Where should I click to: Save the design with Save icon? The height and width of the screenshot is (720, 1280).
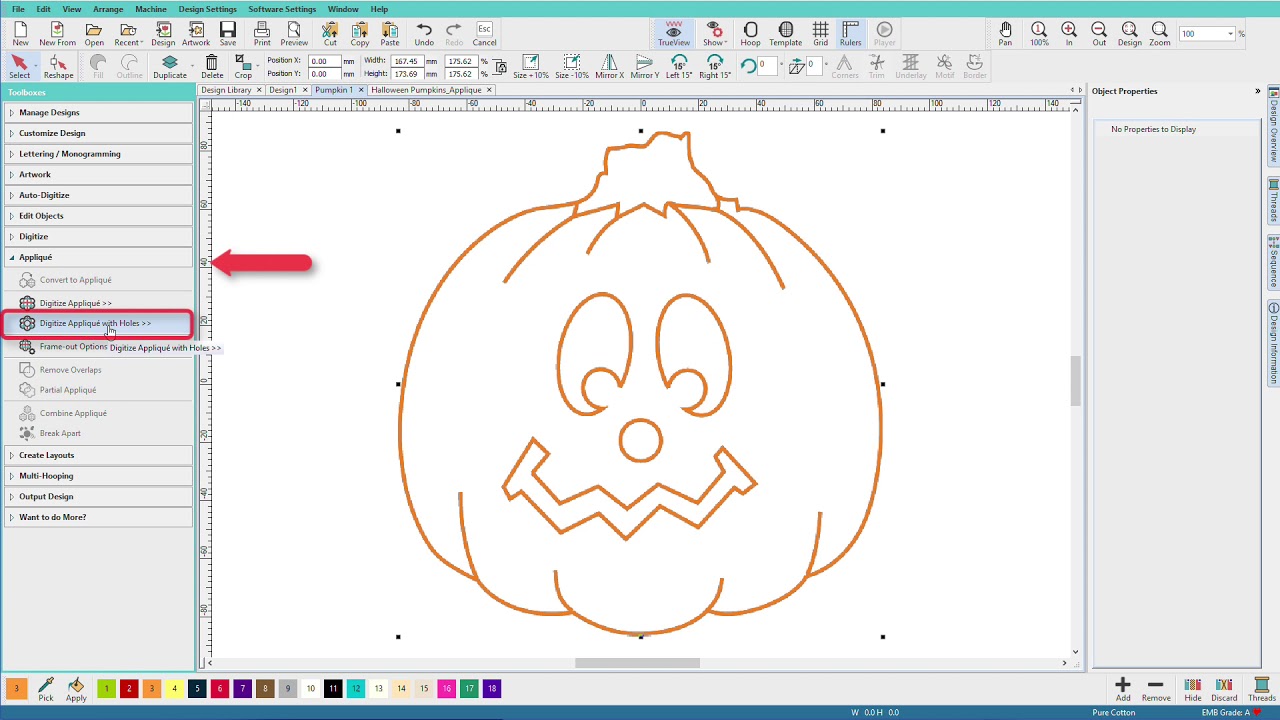tap(228, 34)
